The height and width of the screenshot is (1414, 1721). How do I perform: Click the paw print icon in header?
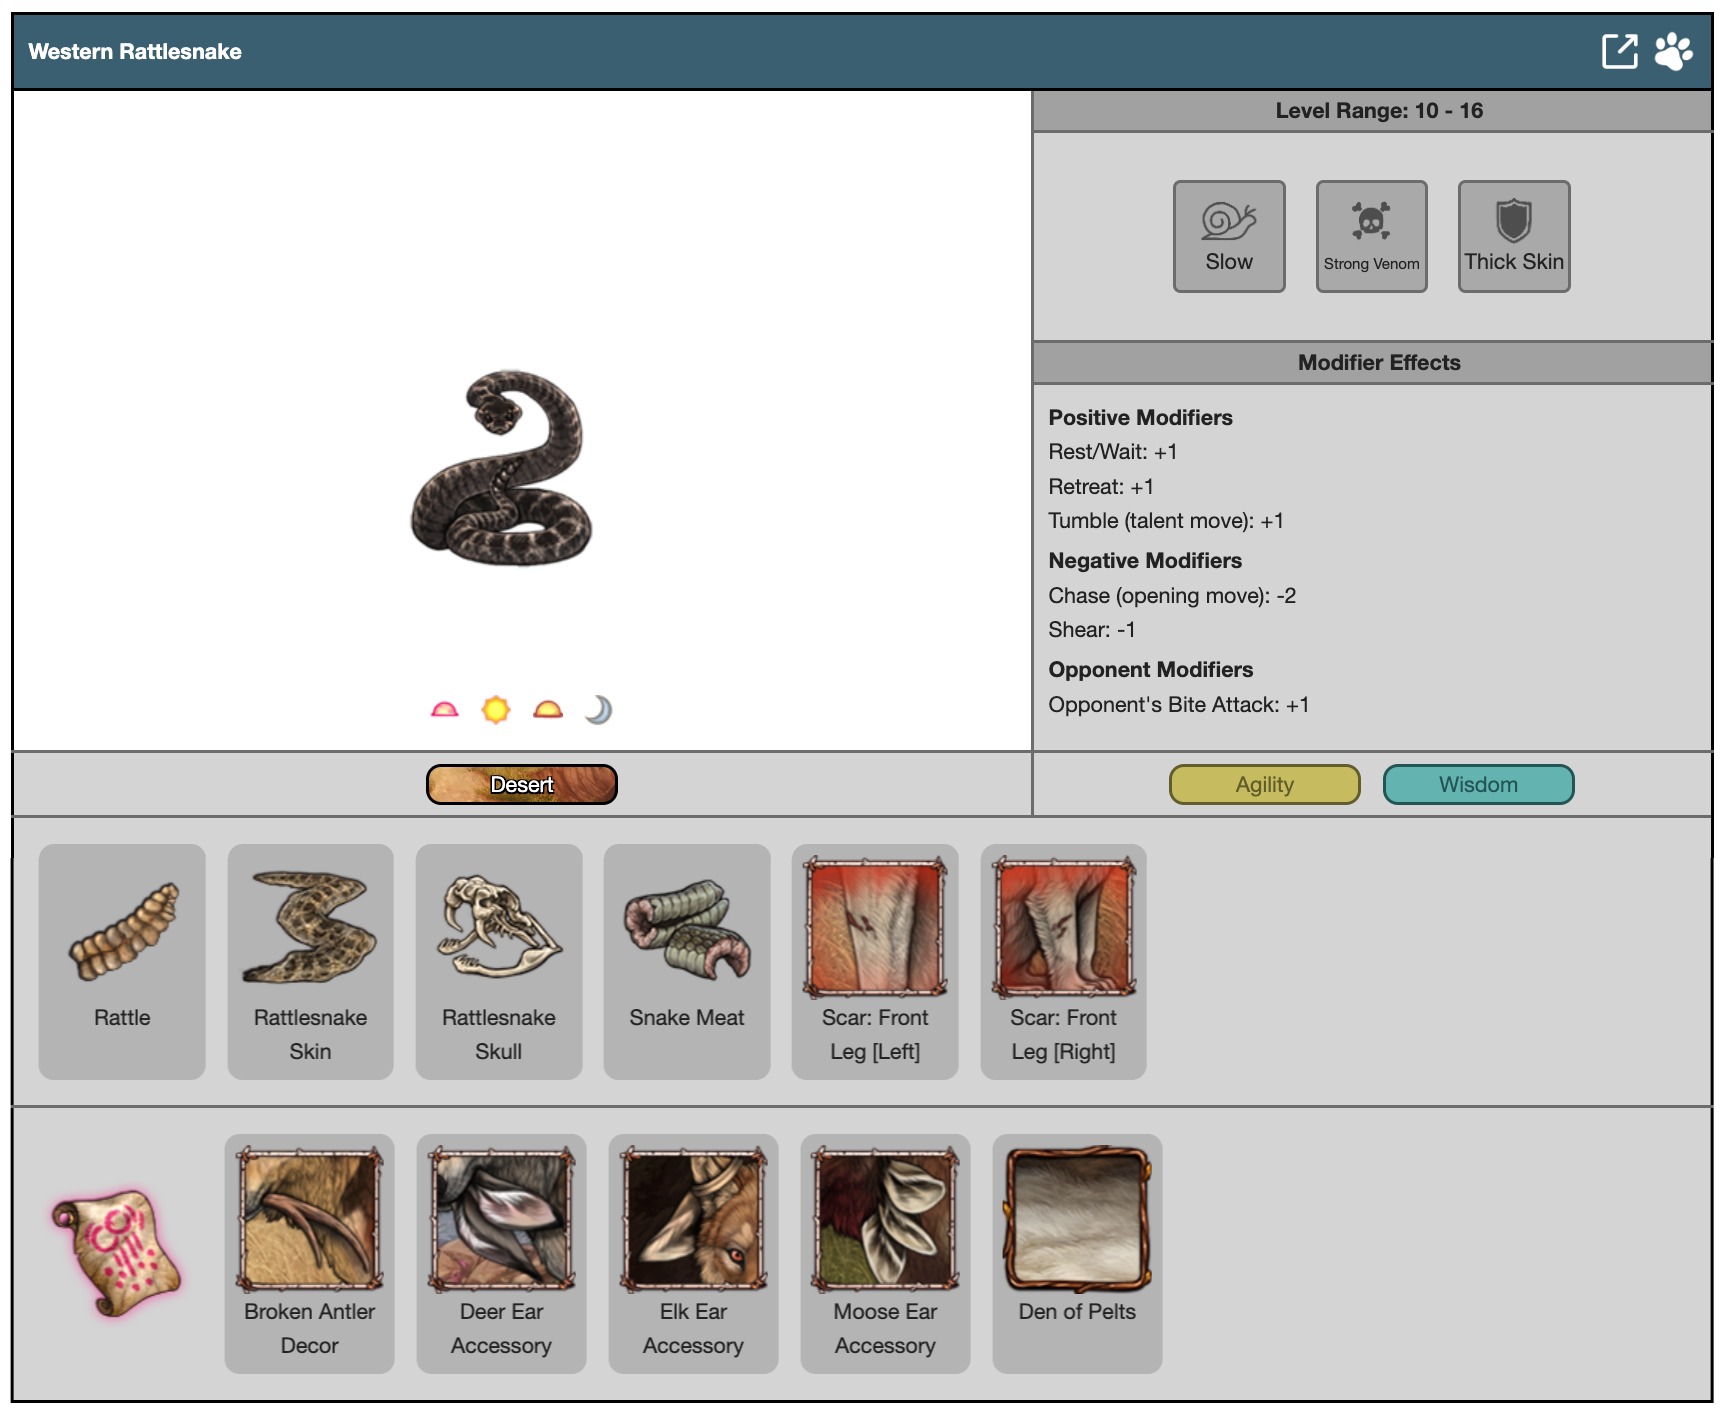[1673, 51]
